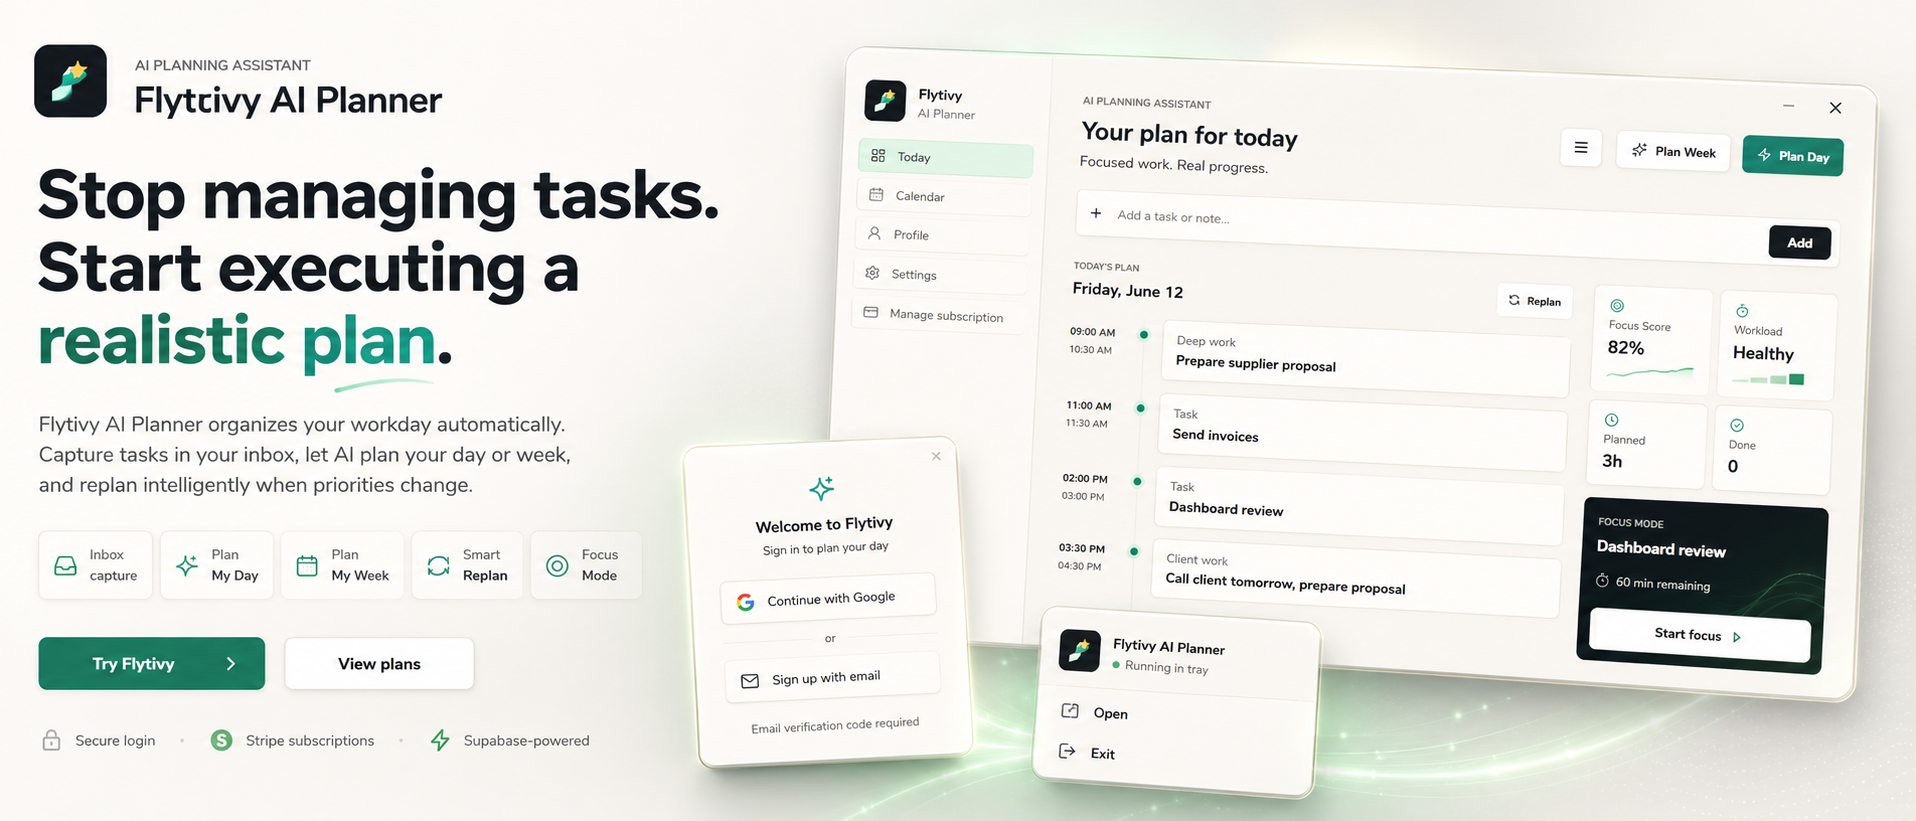Click the Plan My Day sparkle icon

coord(187,566)
